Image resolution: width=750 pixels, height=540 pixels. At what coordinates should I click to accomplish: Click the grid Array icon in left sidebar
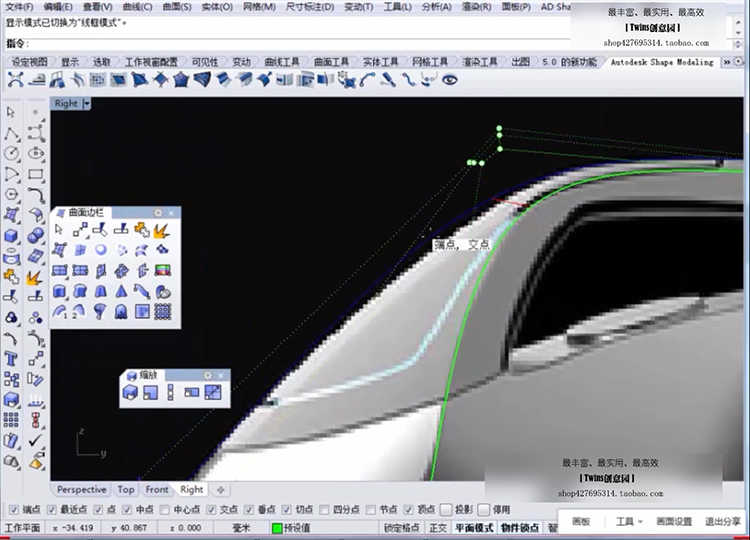point(11,420)
